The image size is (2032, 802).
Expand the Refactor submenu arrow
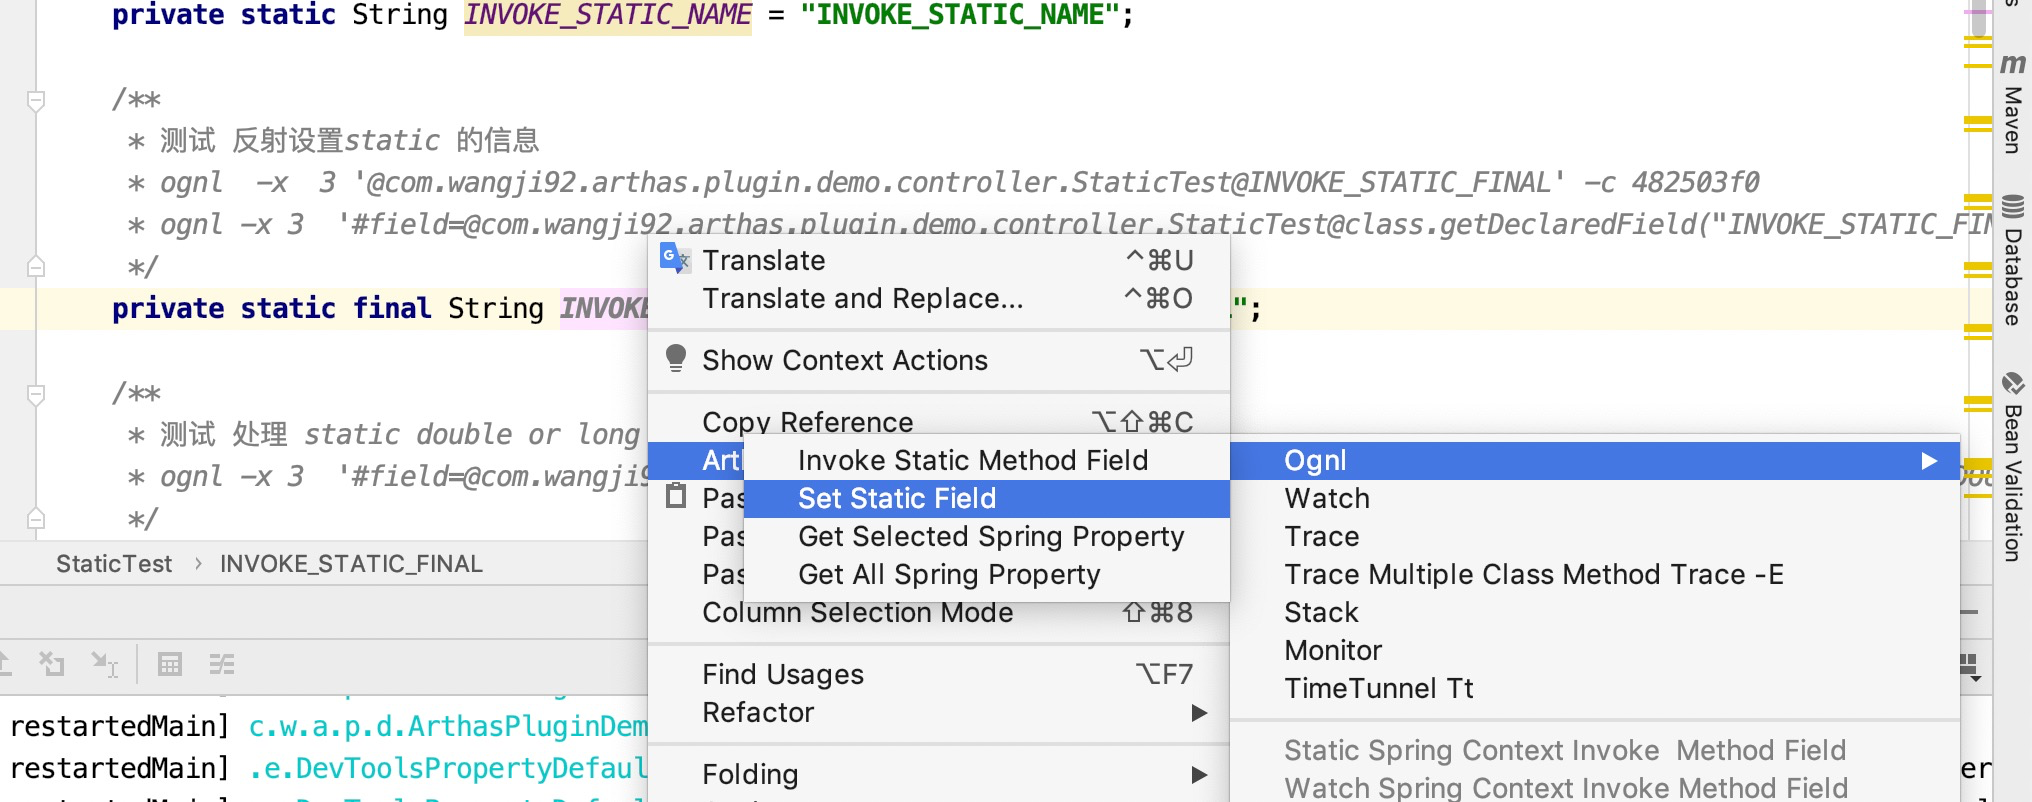(x=1199, y=713)
